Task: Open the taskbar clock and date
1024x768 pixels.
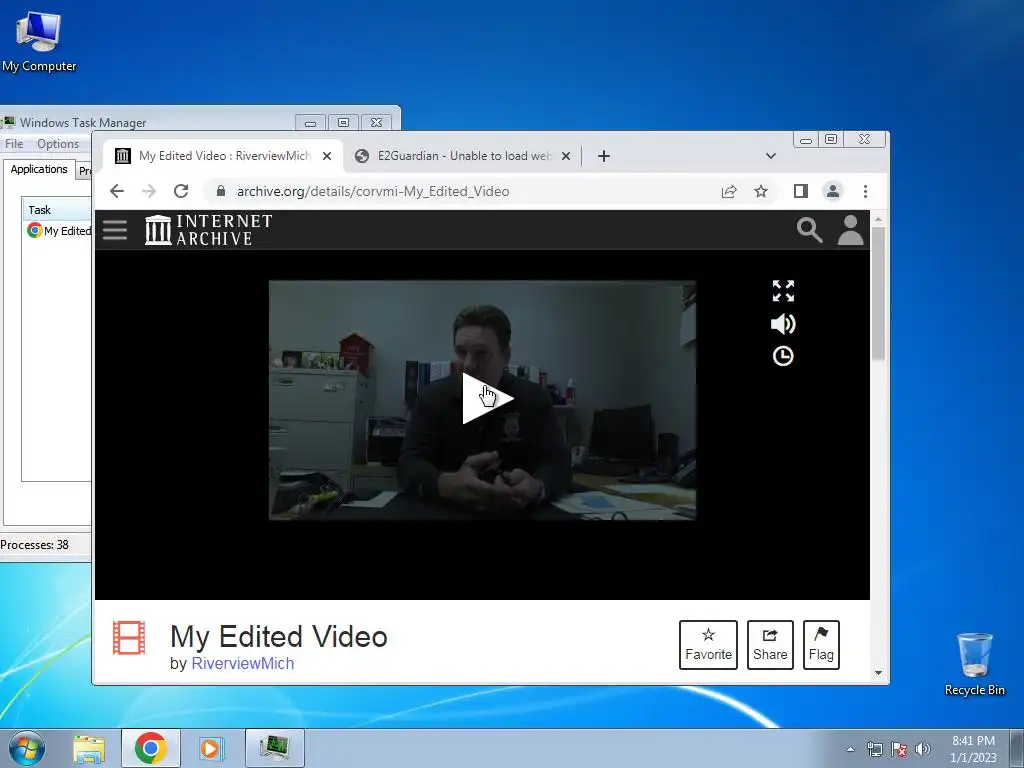Action: point(973,749)
